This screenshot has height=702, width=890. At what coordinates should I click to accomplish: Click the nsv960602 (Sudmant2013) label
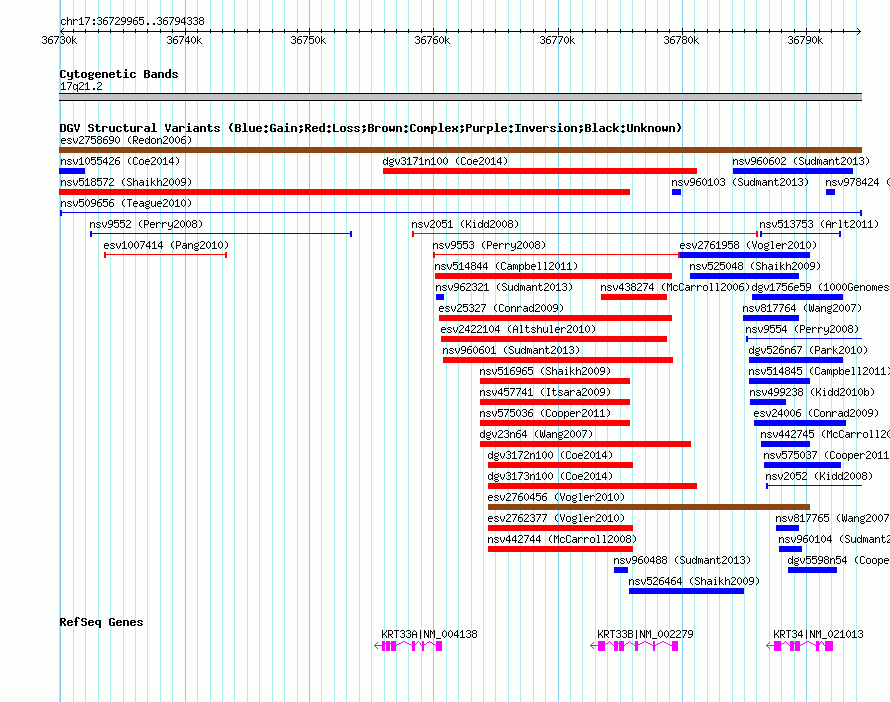coord(801,161)
